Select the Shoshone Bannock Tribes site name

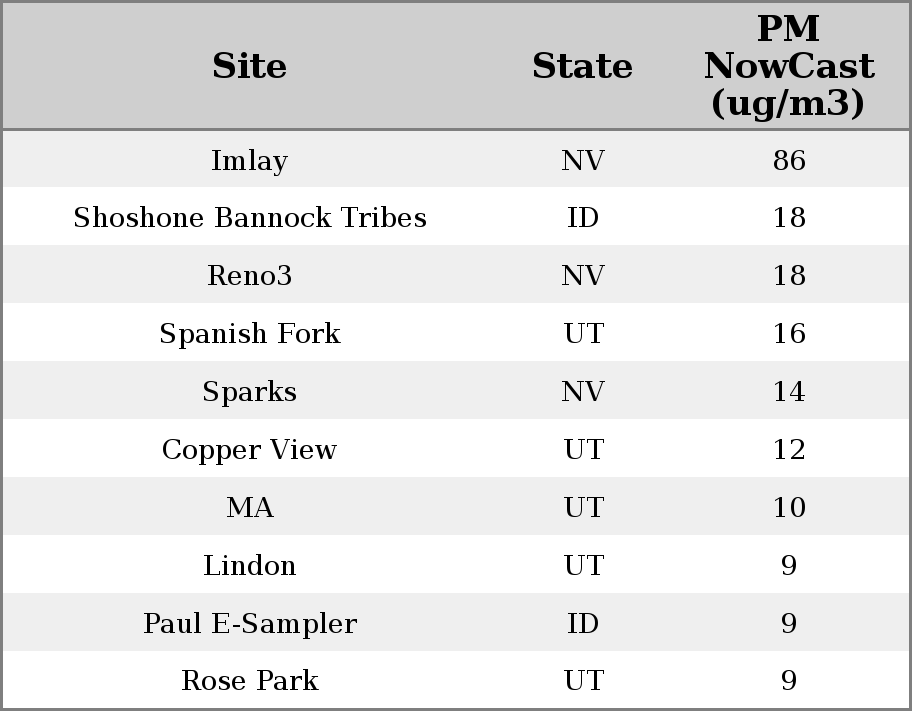(x=249, y=218)
